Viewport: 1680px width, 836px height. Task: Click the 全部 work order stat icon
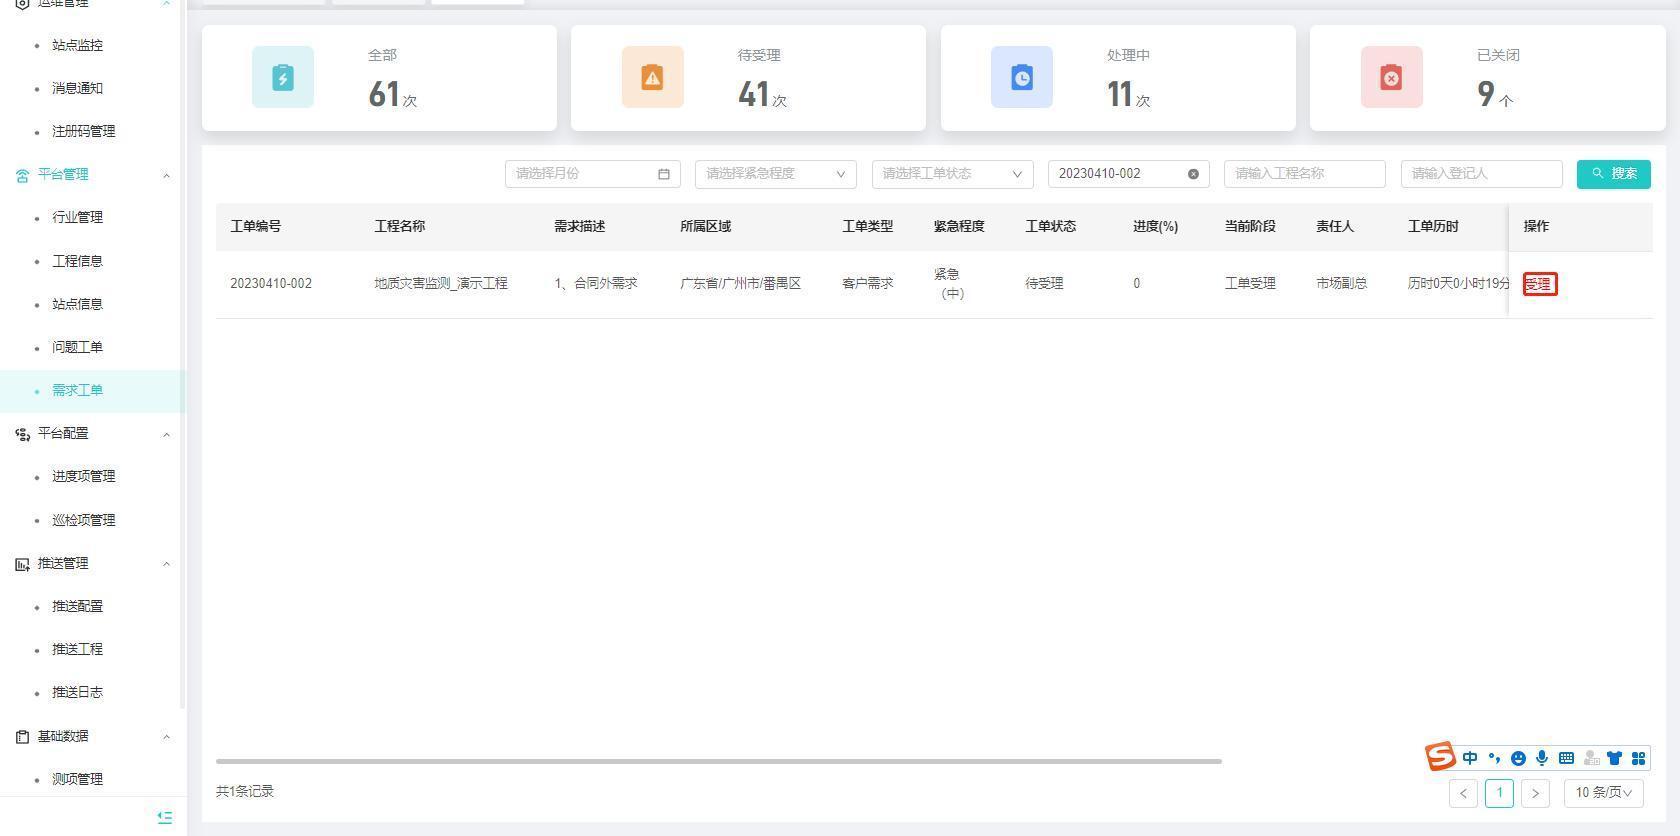pyautogui.click(x=283, y=77)
